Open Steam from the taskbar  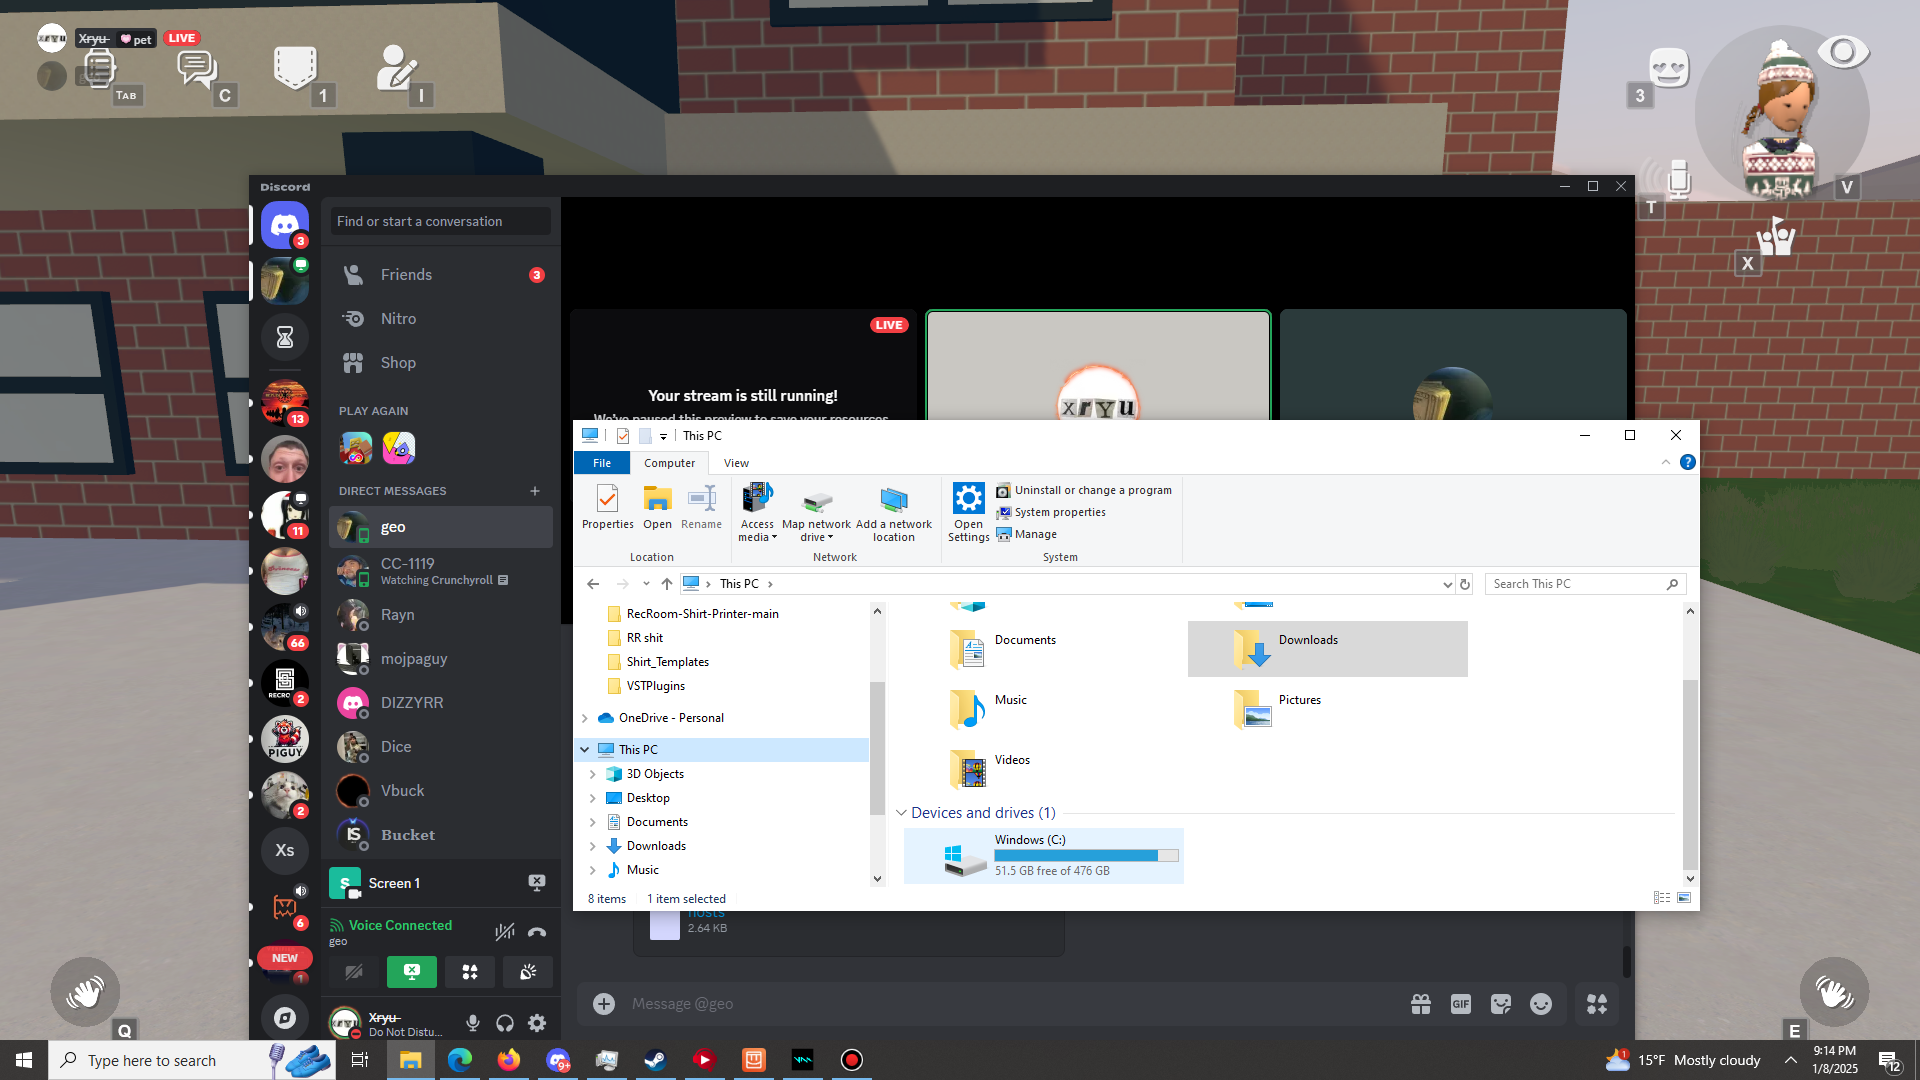pyautogui.click(x=655, y=1060)
